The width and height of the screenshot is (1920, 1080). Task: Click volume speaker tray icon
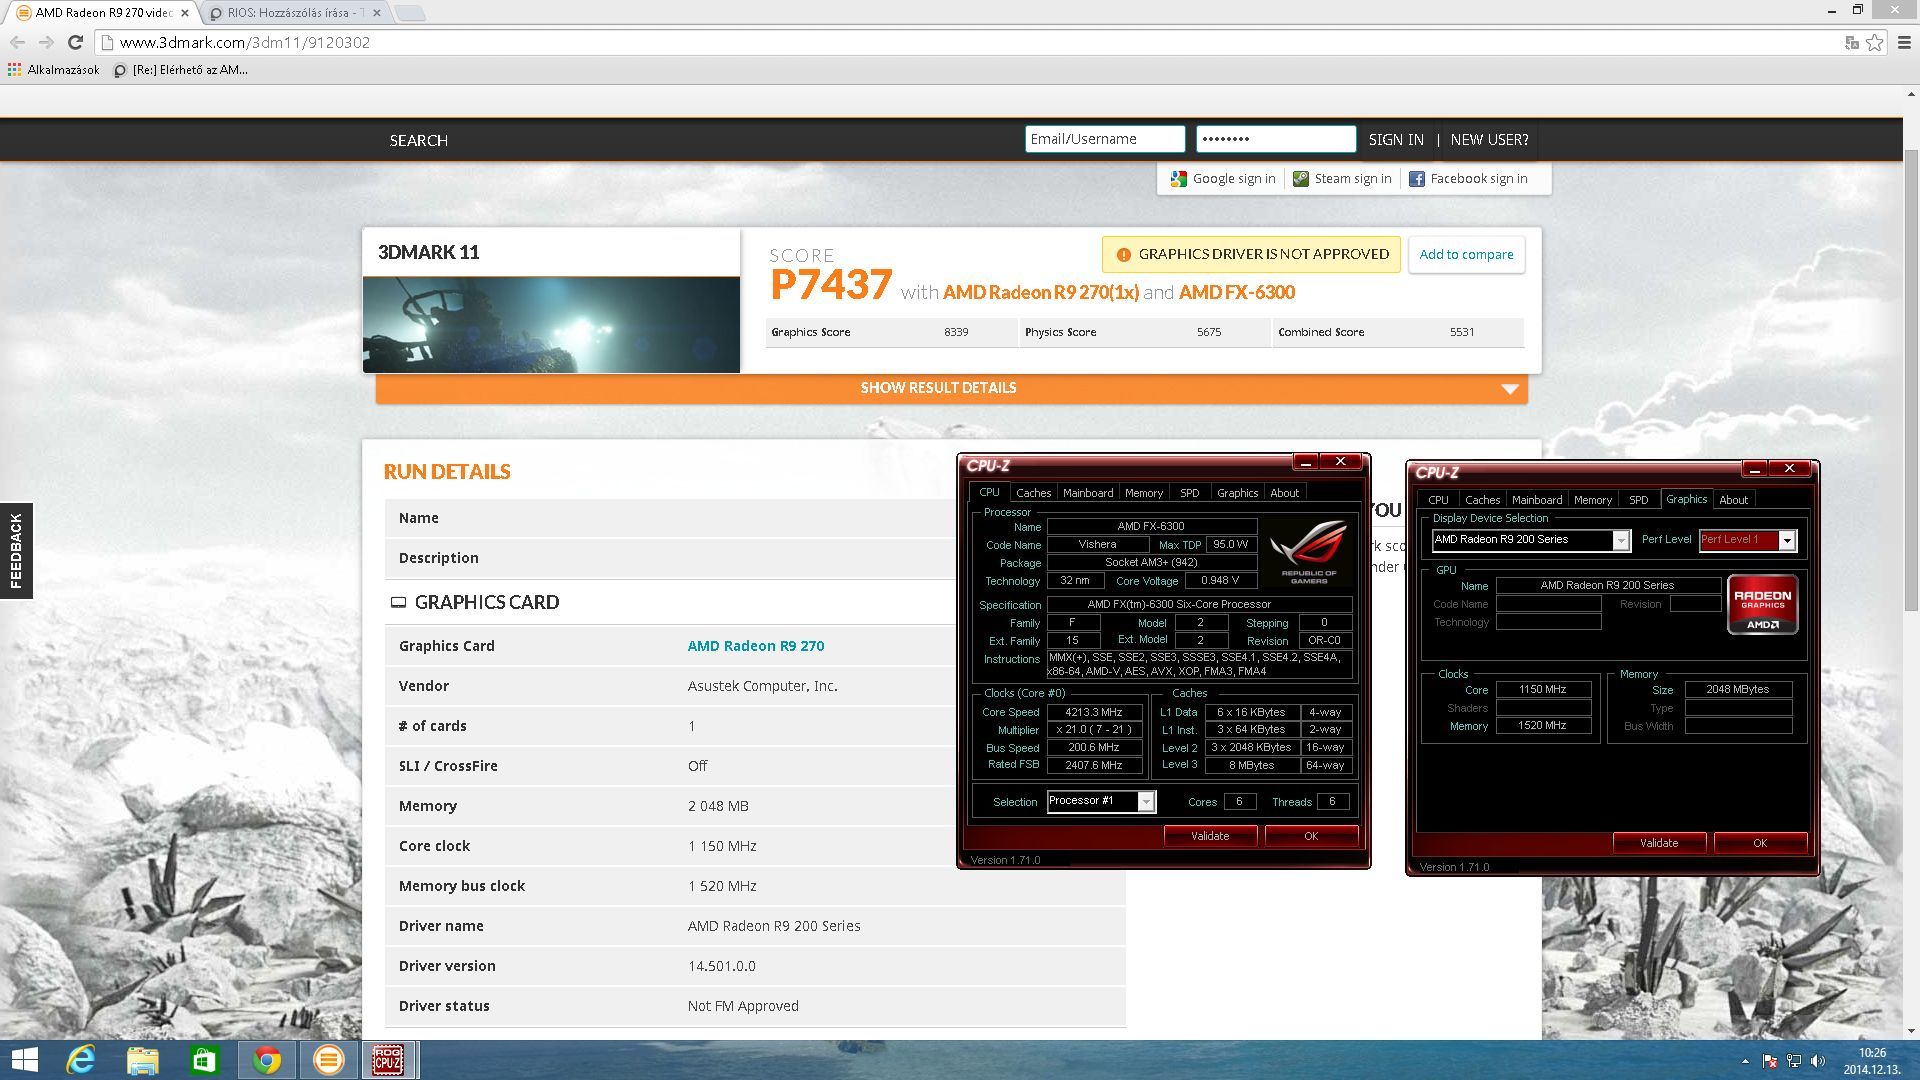tap(1819, 1061)
